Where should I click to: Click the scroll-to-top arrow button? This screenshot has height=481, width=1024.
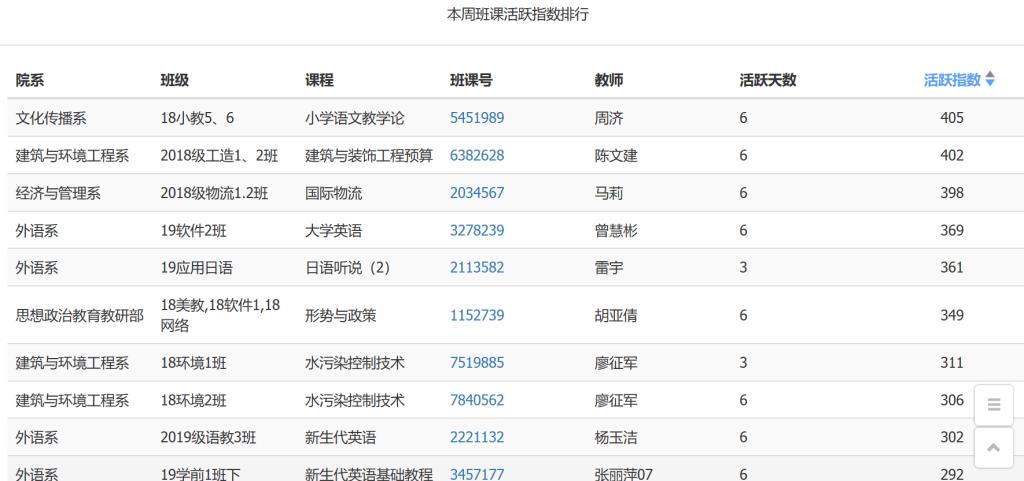(x=993, y=448)
